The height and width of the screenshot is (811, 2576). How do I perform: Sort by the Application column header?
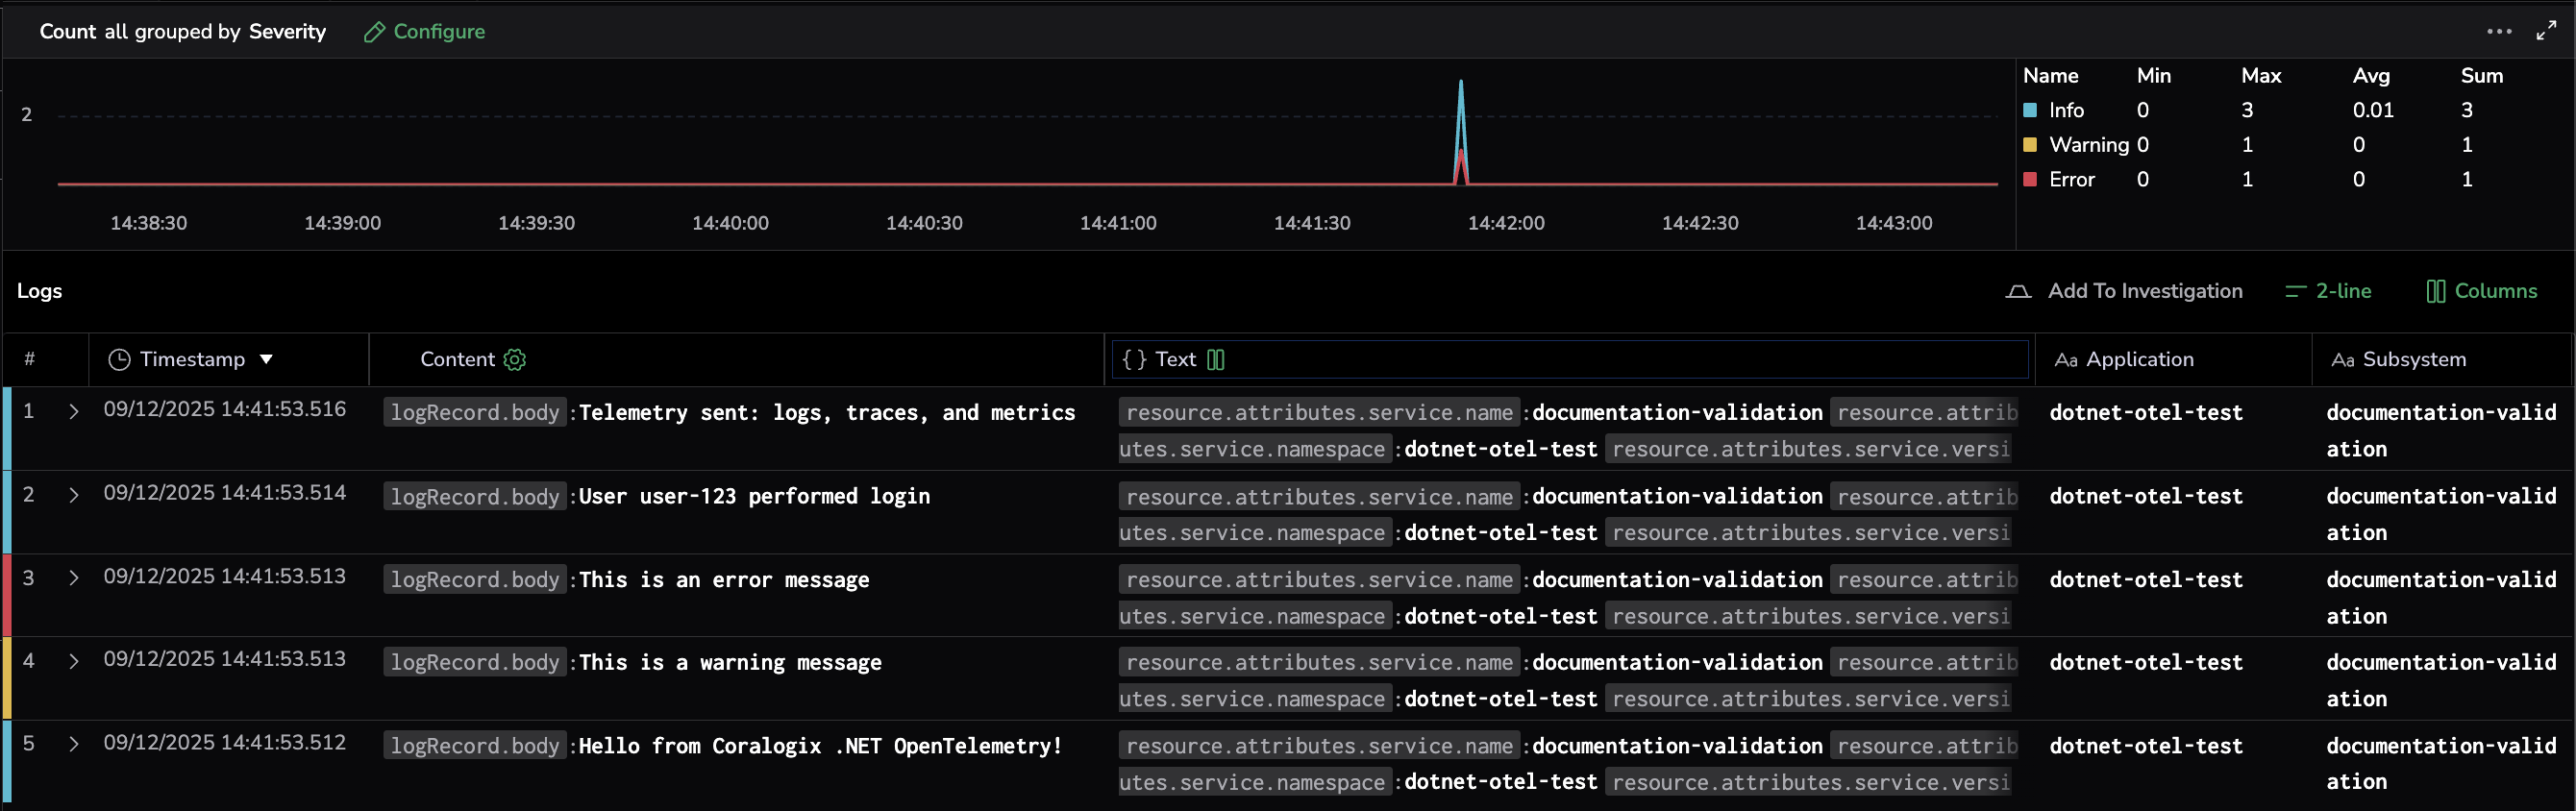pyautogui.click(x=2139, y=360)
